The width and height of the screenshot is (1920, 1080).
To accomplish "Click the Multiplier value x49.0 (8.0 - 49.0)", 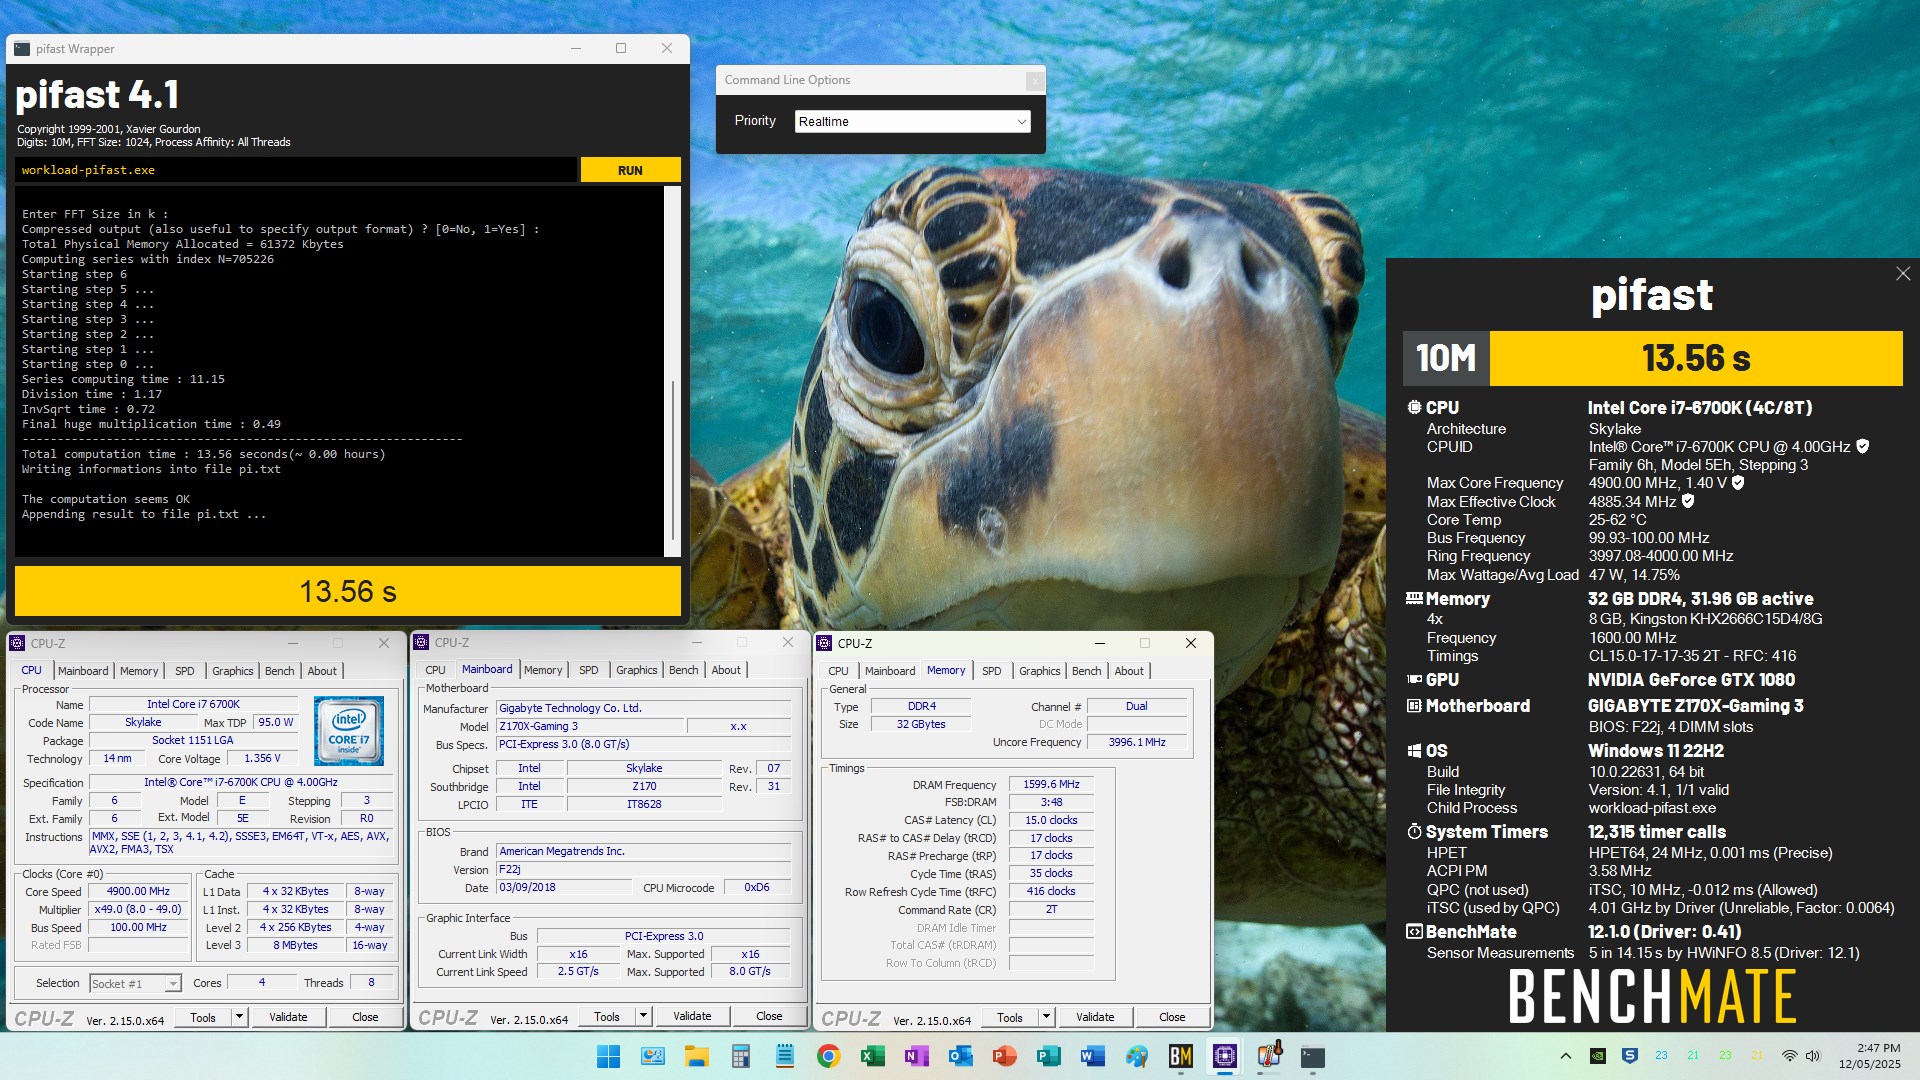I will [138, 910].
